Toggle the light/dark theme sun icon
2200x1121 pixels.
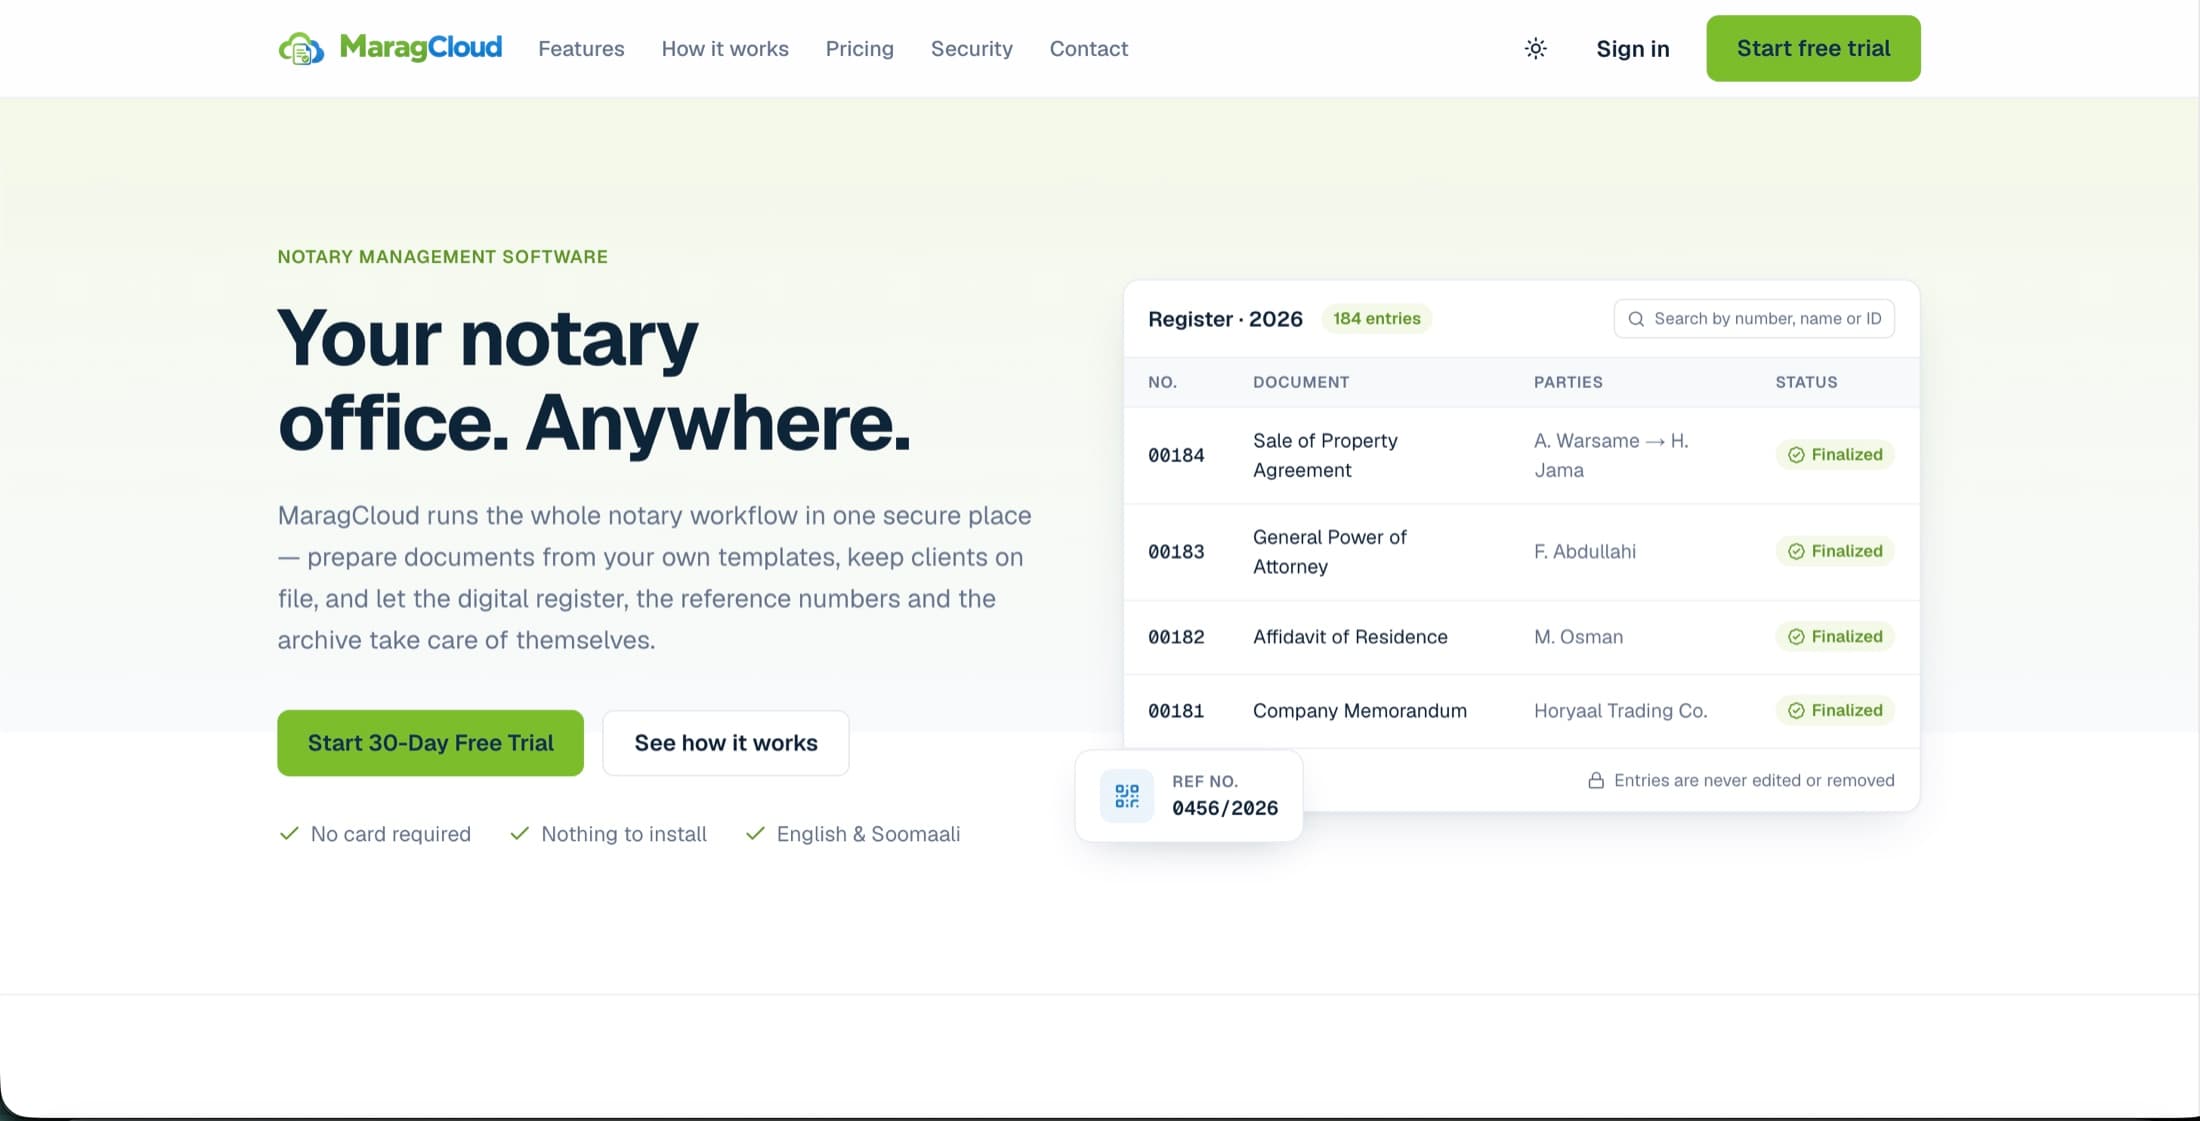tap(1536, 48)
